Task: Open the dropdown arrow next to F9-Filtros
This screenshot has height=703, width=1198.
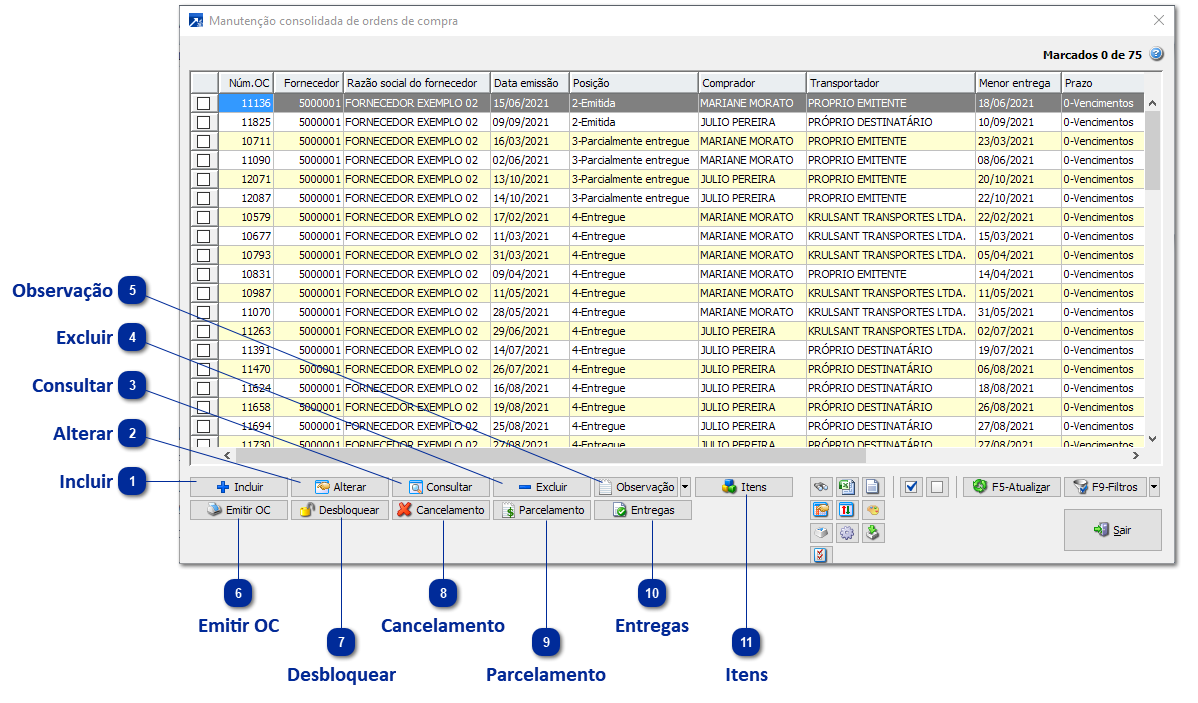Action: tap(1155, 487)
